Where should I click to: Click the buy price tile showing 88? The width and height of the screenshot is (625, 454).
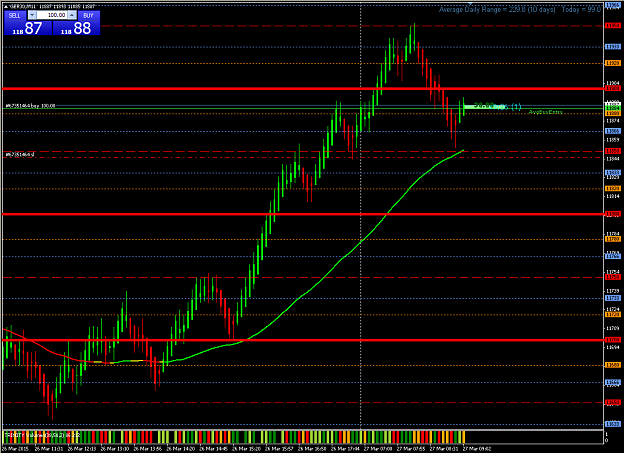tap(77, 28)
